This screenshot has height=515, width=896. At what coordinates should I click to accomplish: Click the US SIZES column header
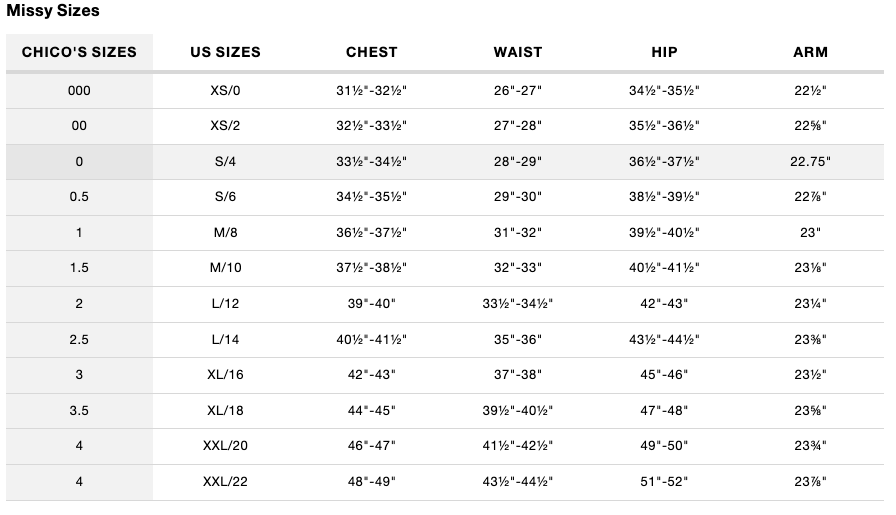[225, 52]
